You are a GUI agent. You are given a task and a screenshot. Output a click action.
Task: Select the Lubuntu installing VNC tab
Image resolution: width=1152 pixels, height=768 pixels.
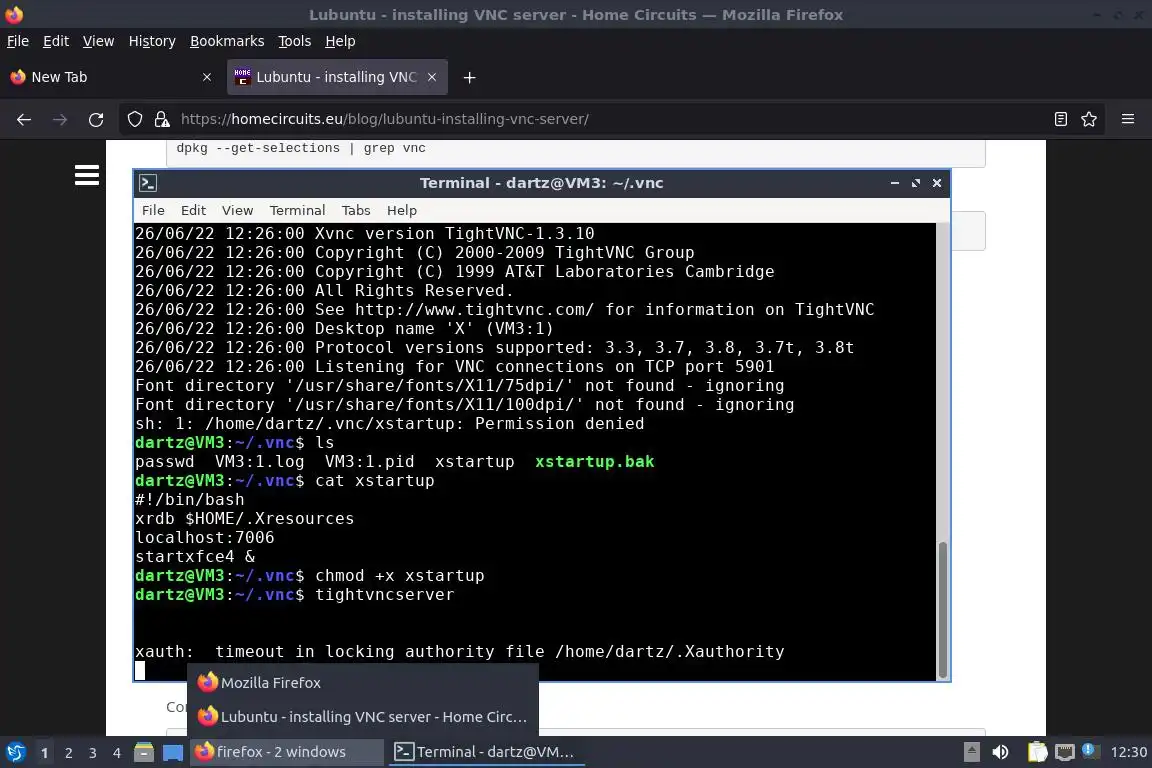click(x=337, y=77)
